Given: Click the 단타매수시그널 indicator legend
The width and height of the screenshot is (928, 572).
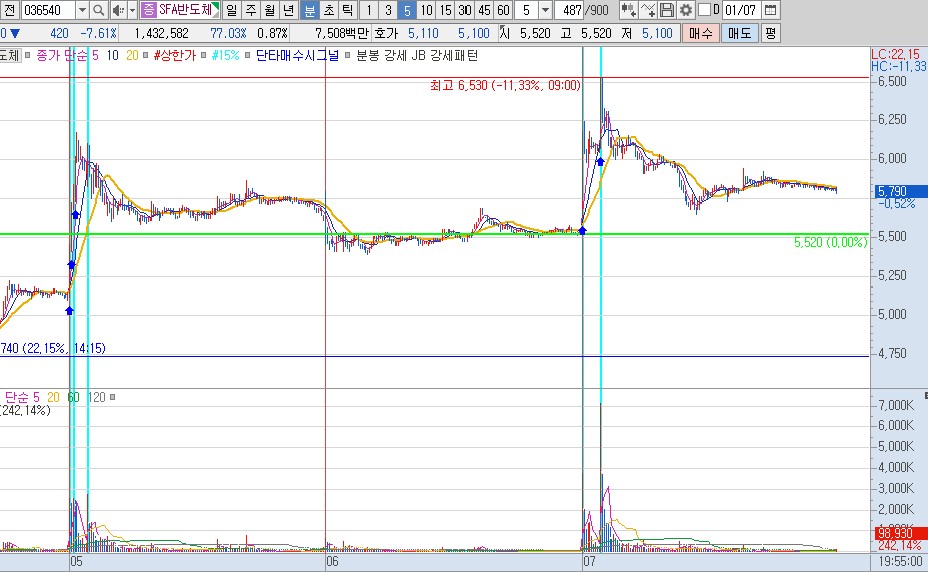Looking at the screenshot, I should click(x=298, y=56).
